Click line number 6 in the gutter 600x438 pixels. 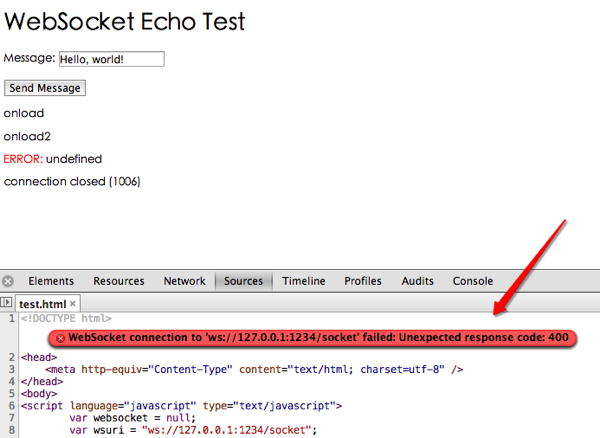11,405
